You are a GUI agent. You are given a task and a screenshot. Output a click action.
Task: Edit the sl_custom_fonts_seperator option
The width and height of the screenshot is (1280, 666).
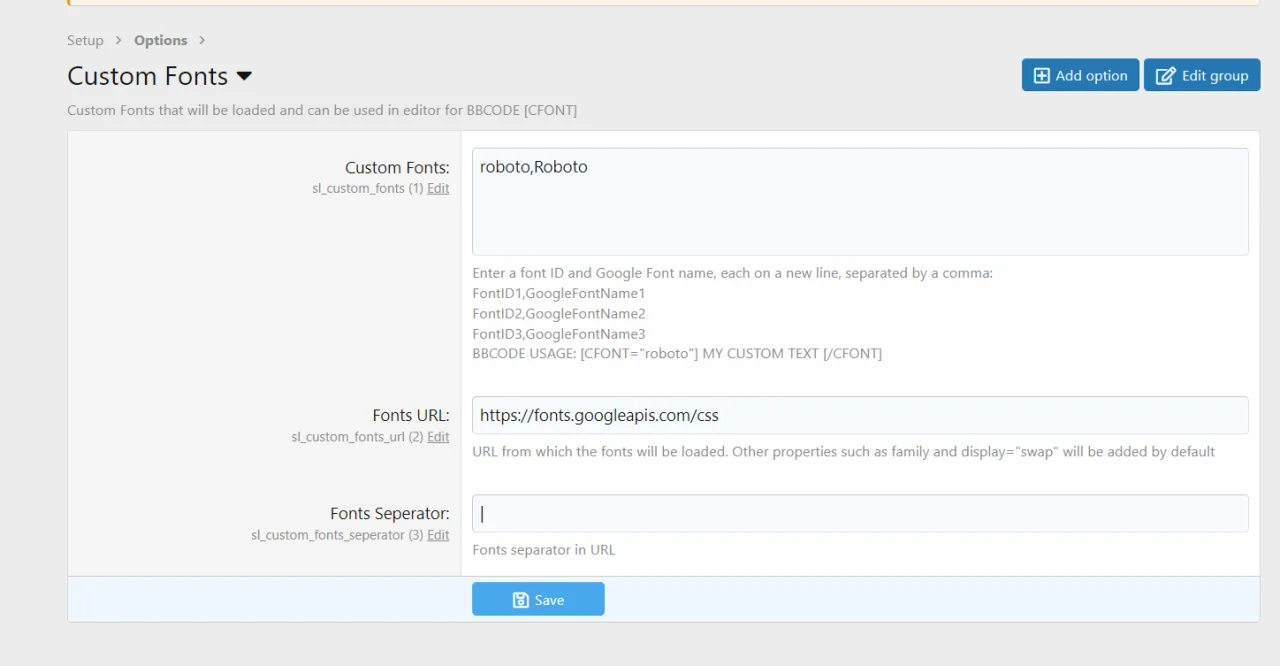[x=438, y=535]
